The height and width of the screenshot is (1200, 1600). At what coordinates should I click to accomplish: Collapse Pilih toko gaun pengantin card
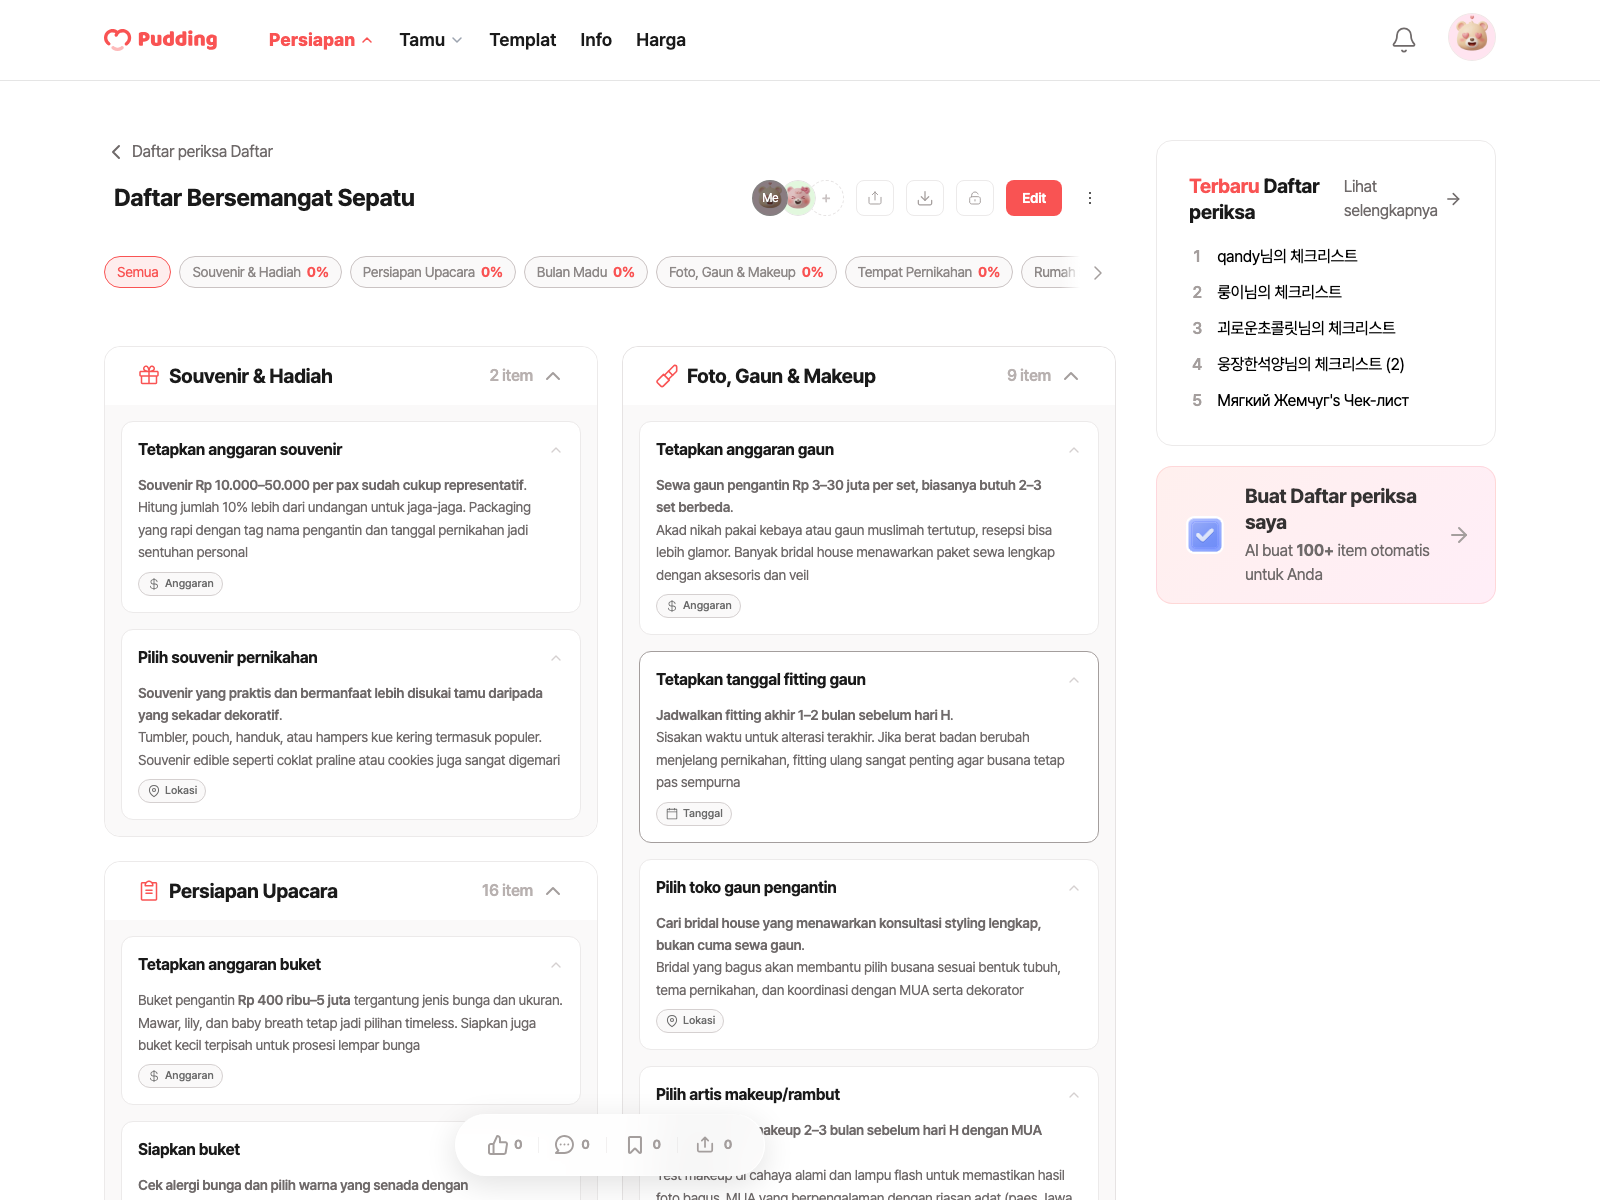pyautogui.click(x=1074, y=888)
